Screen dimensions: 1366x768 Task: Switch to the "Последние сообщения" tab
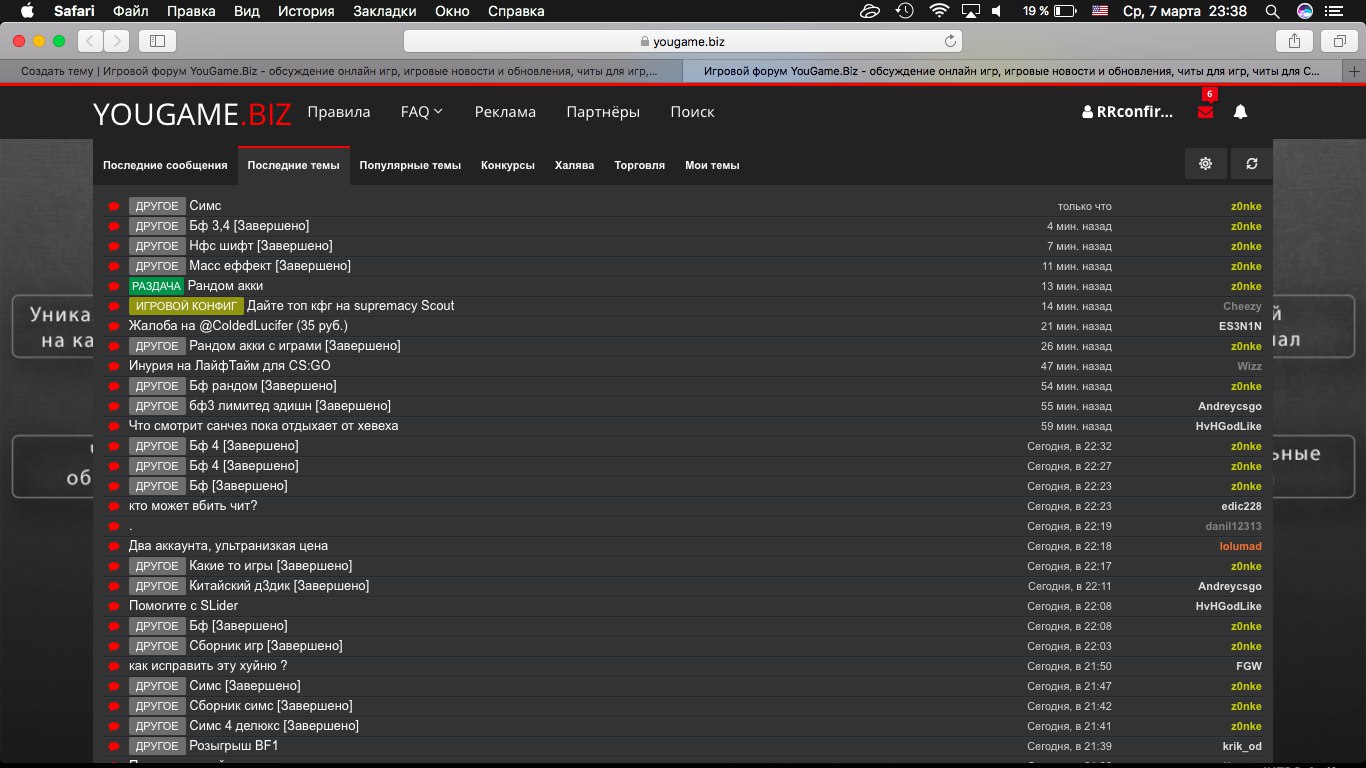click(165, 165)
